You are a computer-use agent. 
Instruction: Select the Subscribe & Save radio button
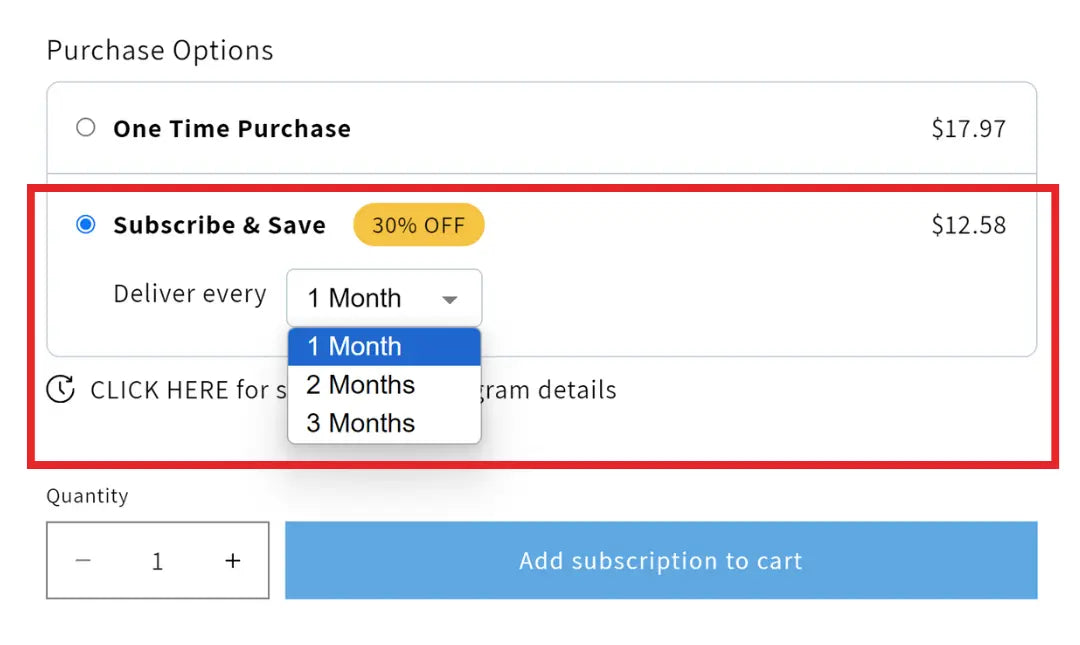pos(86,225)
